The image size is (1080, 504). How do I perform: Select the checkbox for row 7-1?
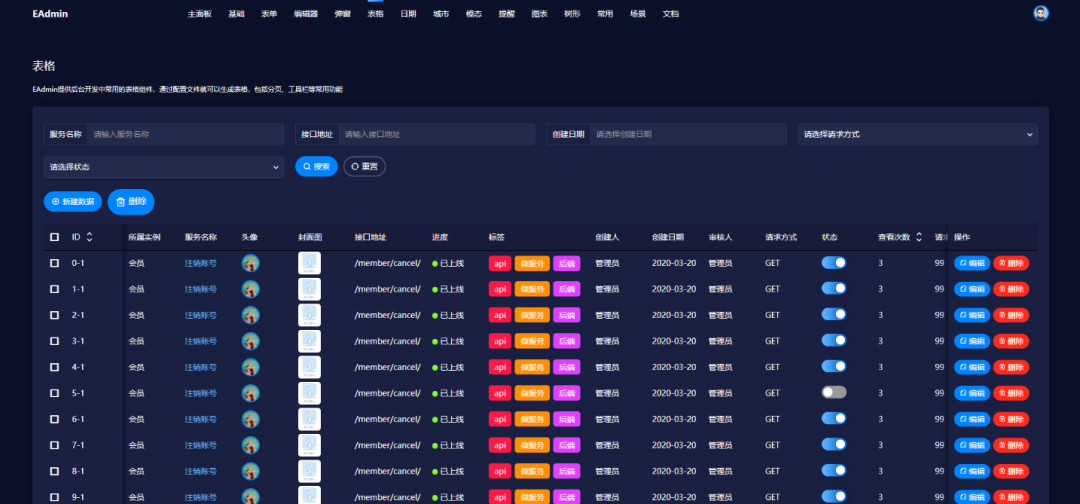coord(54,445)
